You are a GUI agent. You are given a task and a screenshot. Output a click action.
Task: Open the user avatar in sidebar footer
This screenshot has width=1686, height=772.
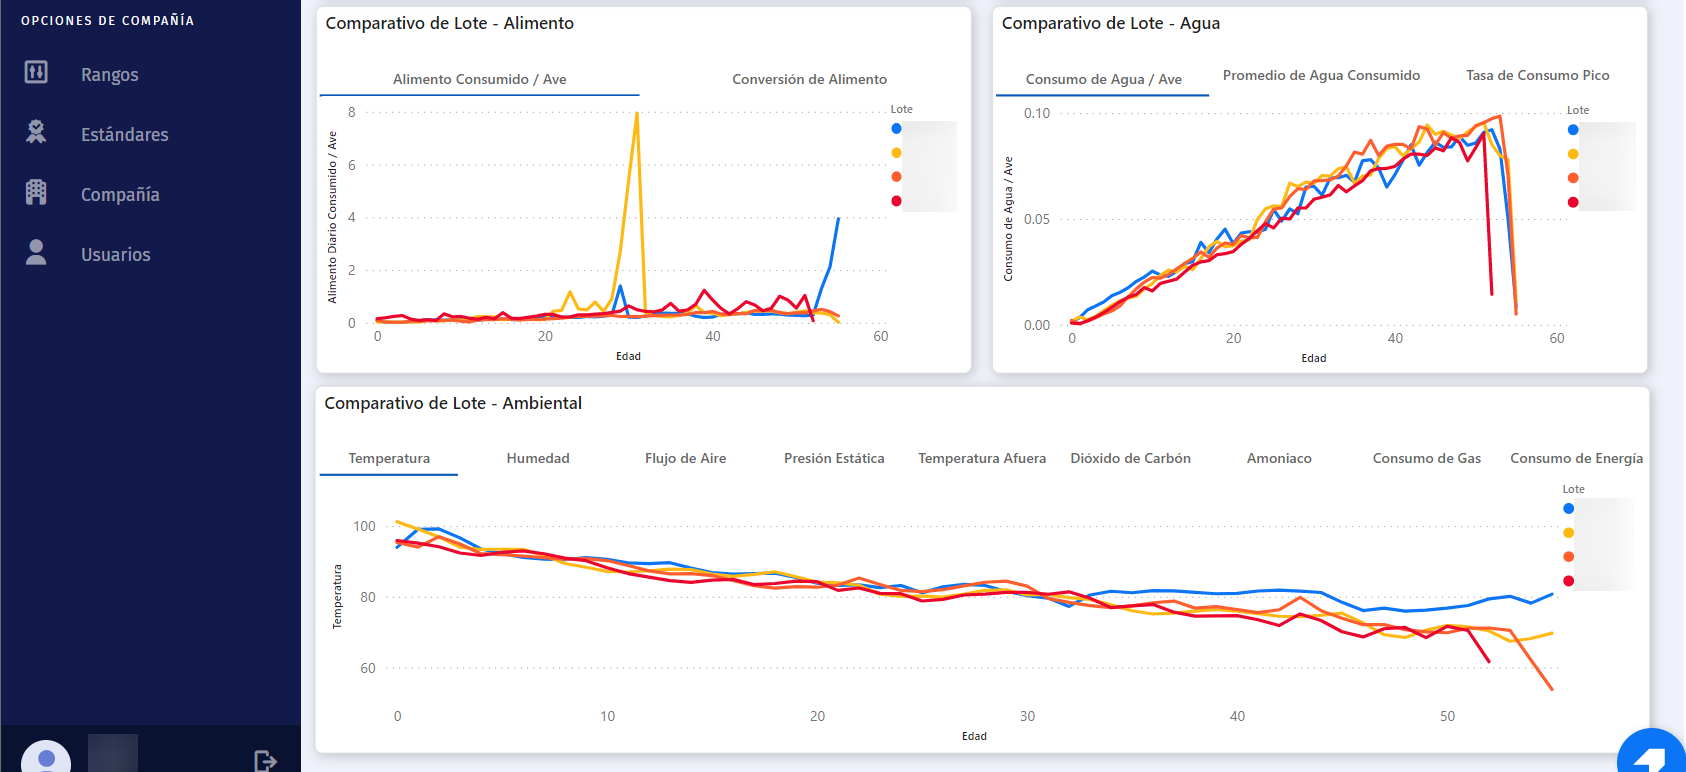coord(46,756)
